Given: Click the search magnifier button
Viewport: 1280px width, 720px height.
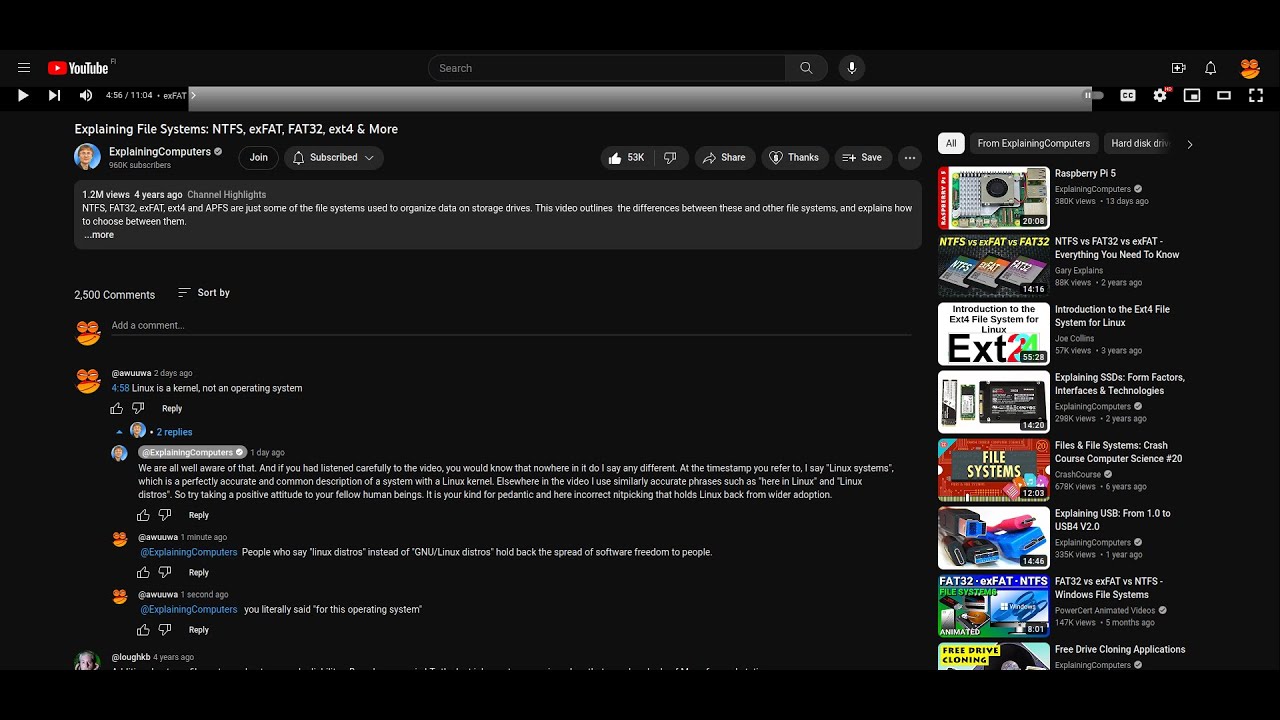Looking at the screenshot, I should 806,68.
